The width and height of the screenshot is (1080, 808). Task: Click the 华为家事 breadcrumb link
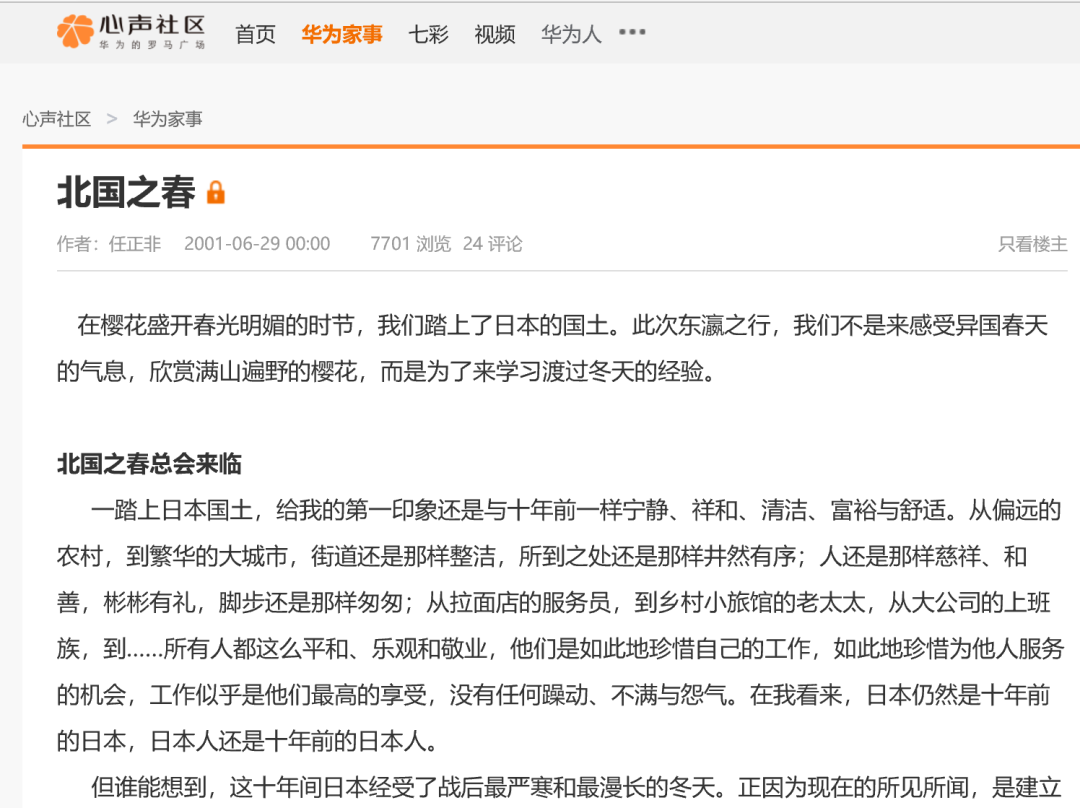168,119
